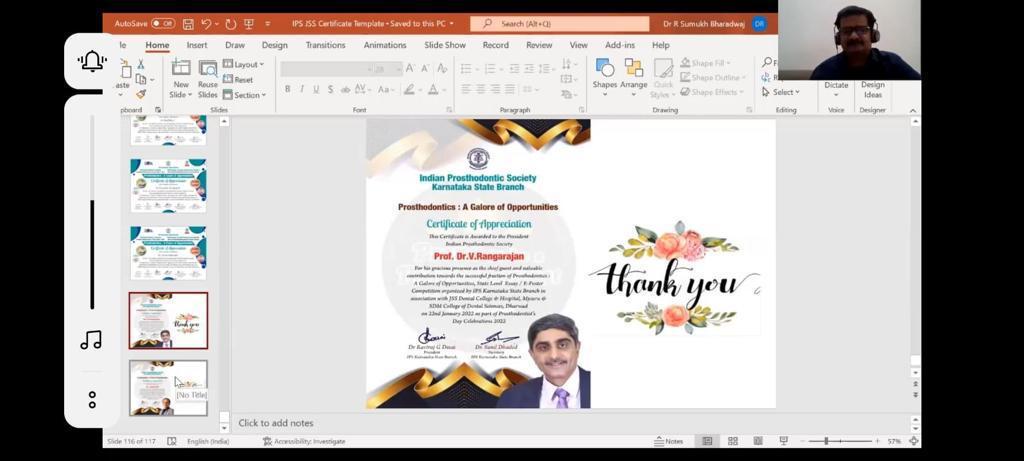Click the 'Click to add notes' area
1024x461 pixels.
276,423
